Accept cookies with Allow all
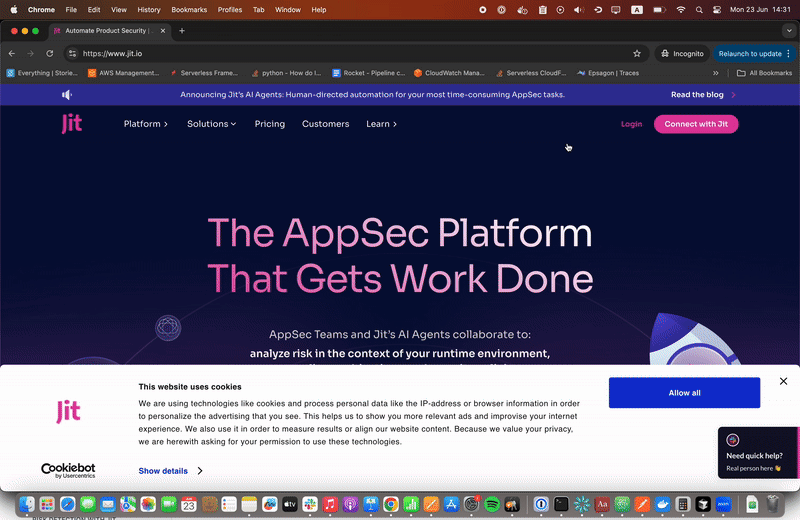800x520 pixels. click(x=684, y=392)
